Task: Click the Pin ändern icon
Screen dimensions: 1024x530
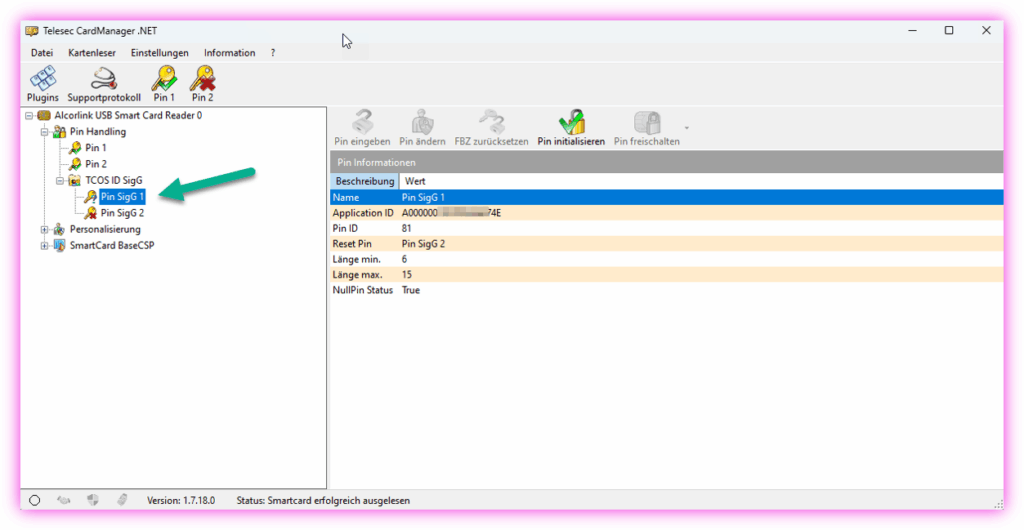Action: (422, 123)
